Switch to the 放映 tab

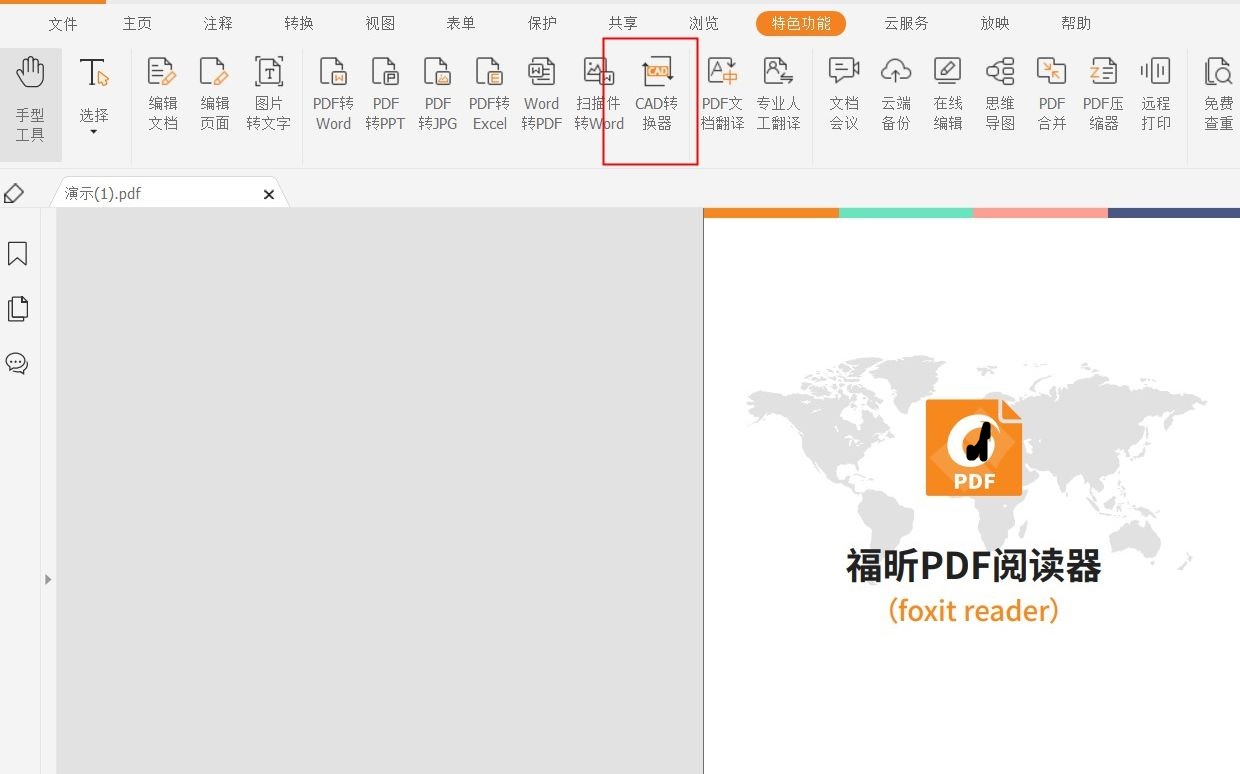click(x=995, y=24)
